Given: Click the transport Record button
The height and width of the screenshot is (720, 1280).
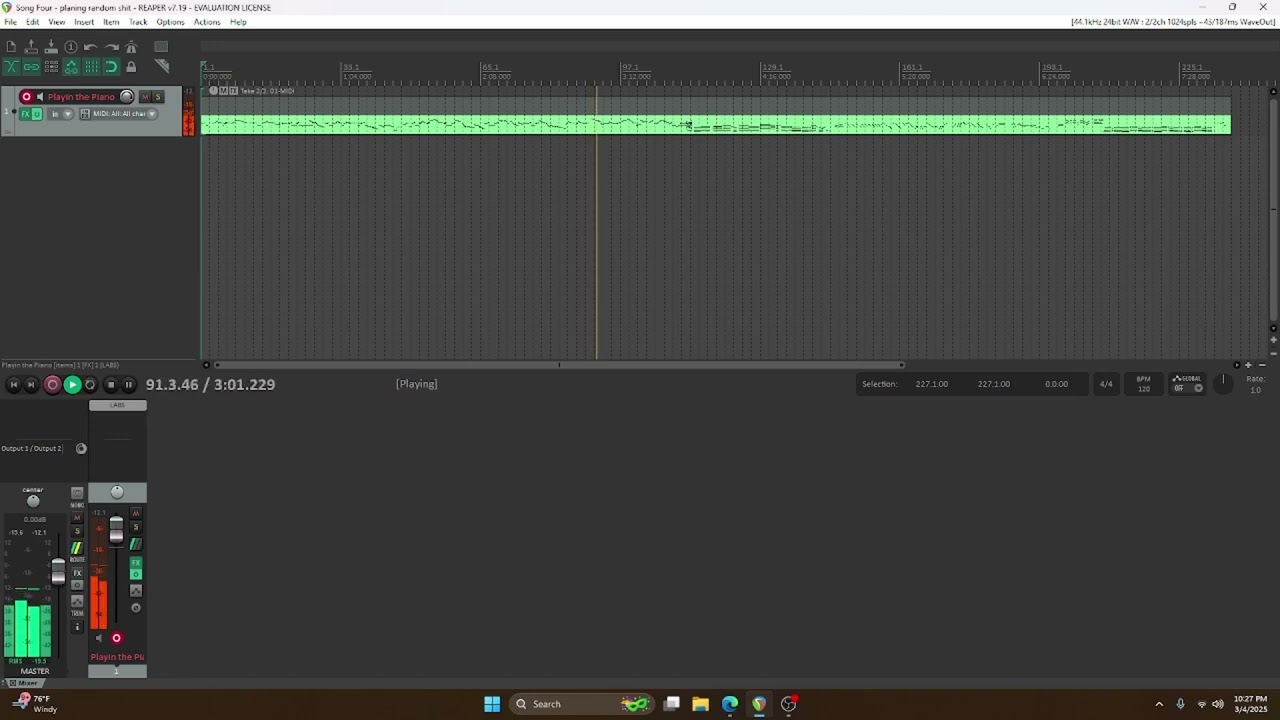Looking at the screenshot, I should pos(52,385).
